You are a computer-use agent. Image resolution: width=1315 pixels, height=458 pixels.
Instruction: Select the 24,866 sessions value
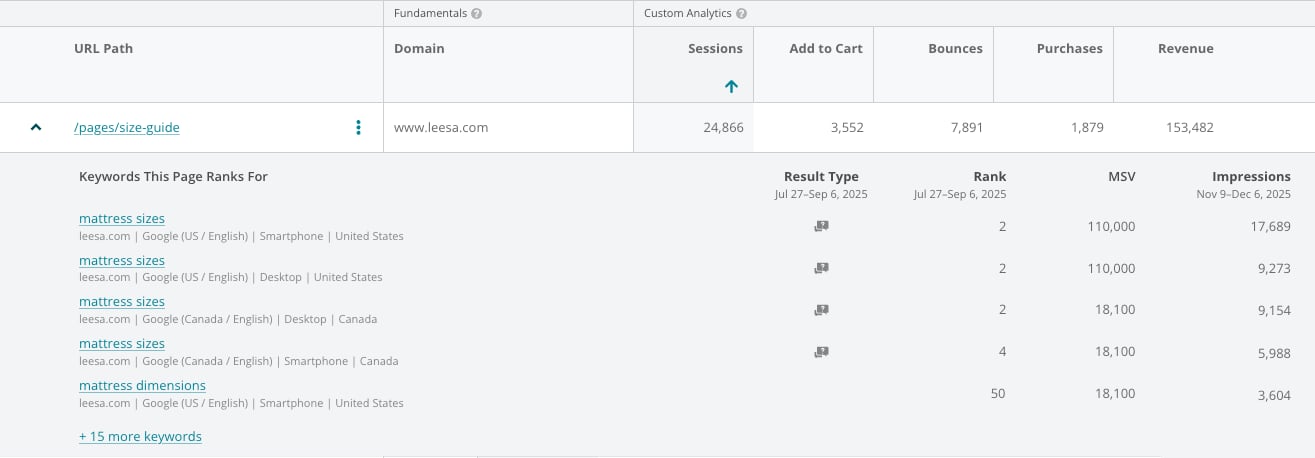coord(723,128)
